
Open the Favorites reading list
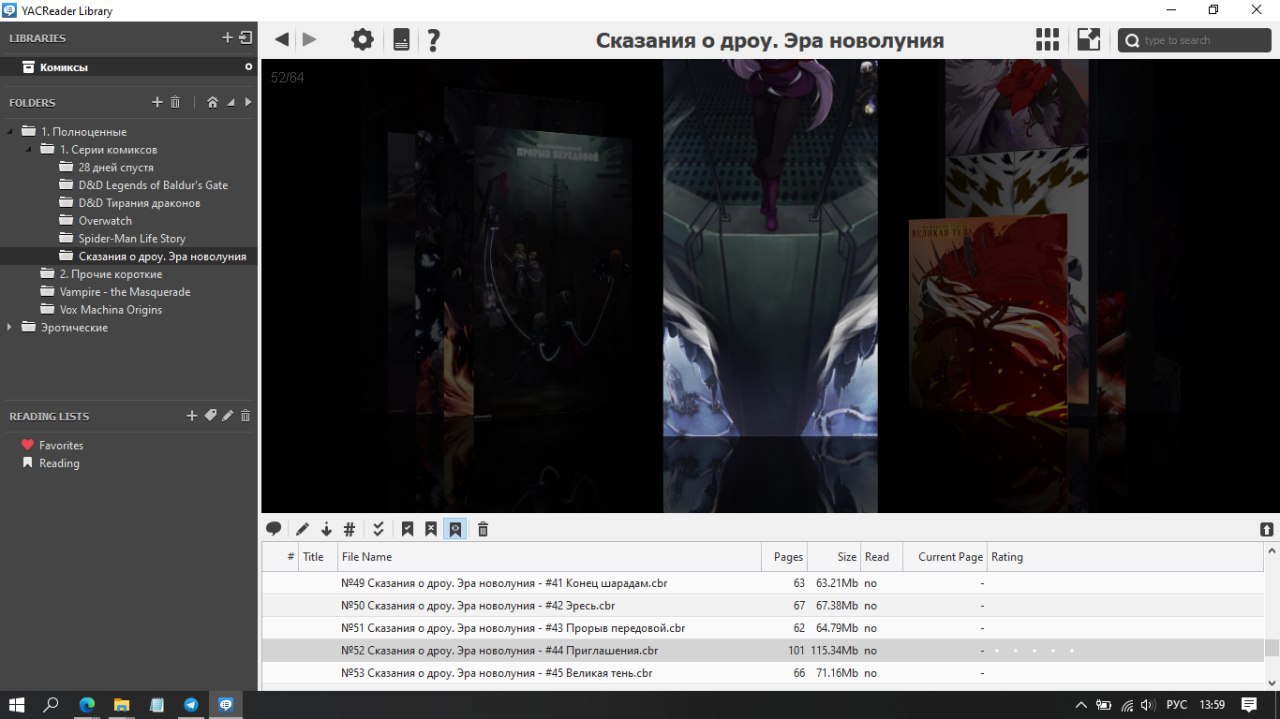(61, 445)
